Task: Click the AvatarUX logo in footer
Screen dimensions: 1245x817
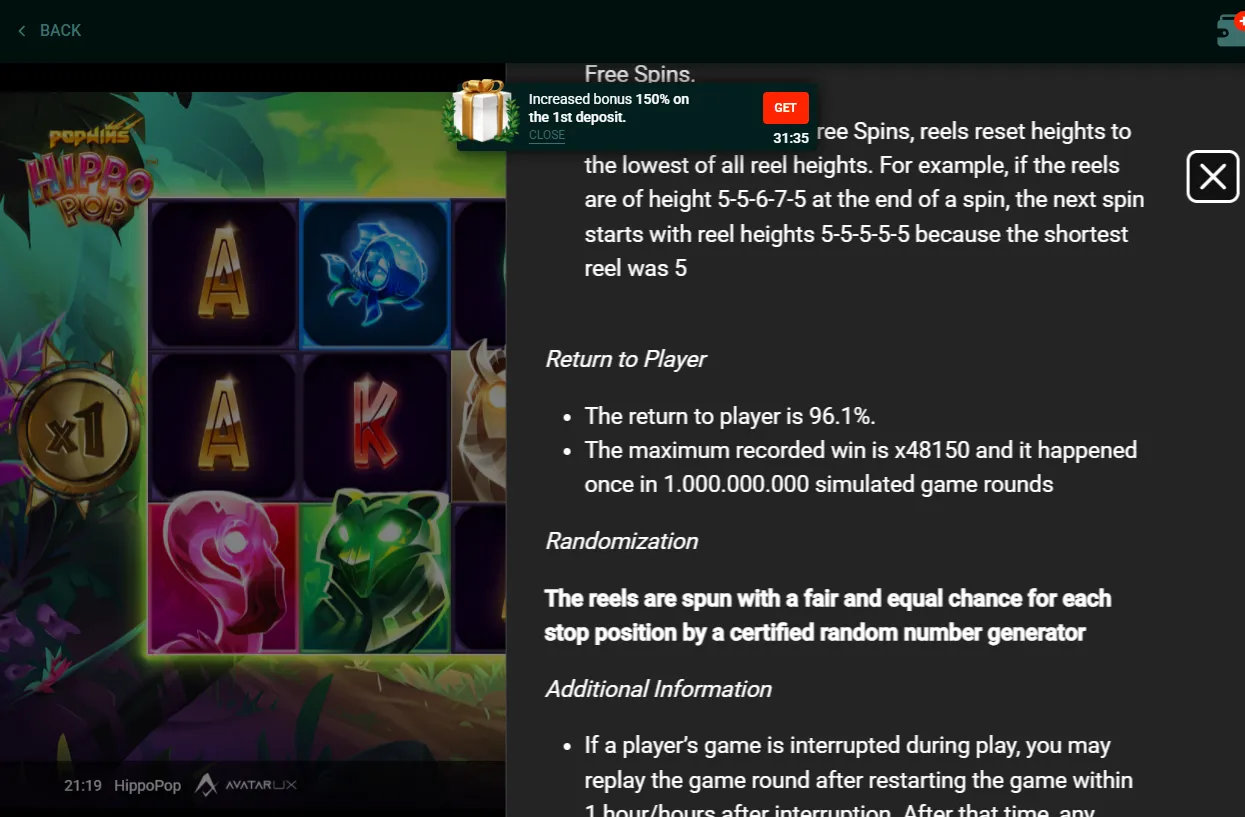Action: 245,785
